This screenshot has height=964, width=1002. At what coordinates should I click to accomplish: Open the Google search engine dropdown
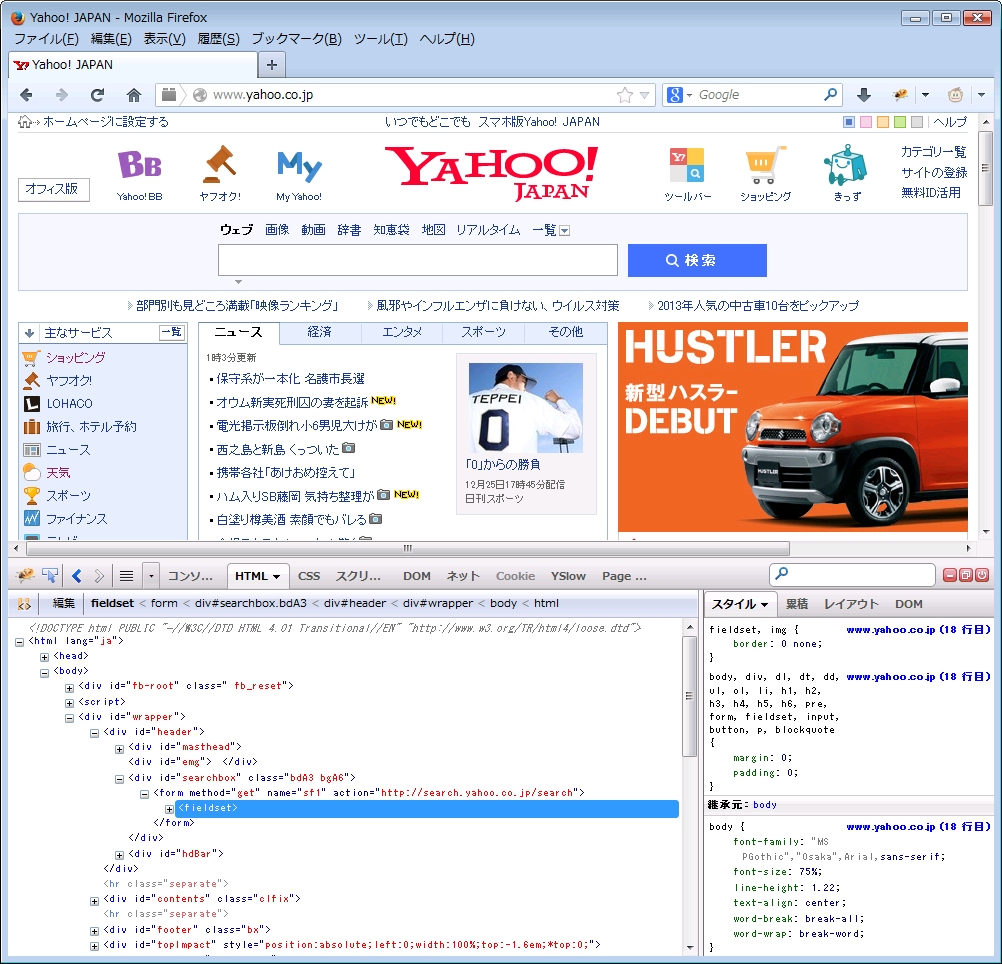pos(690,95)
